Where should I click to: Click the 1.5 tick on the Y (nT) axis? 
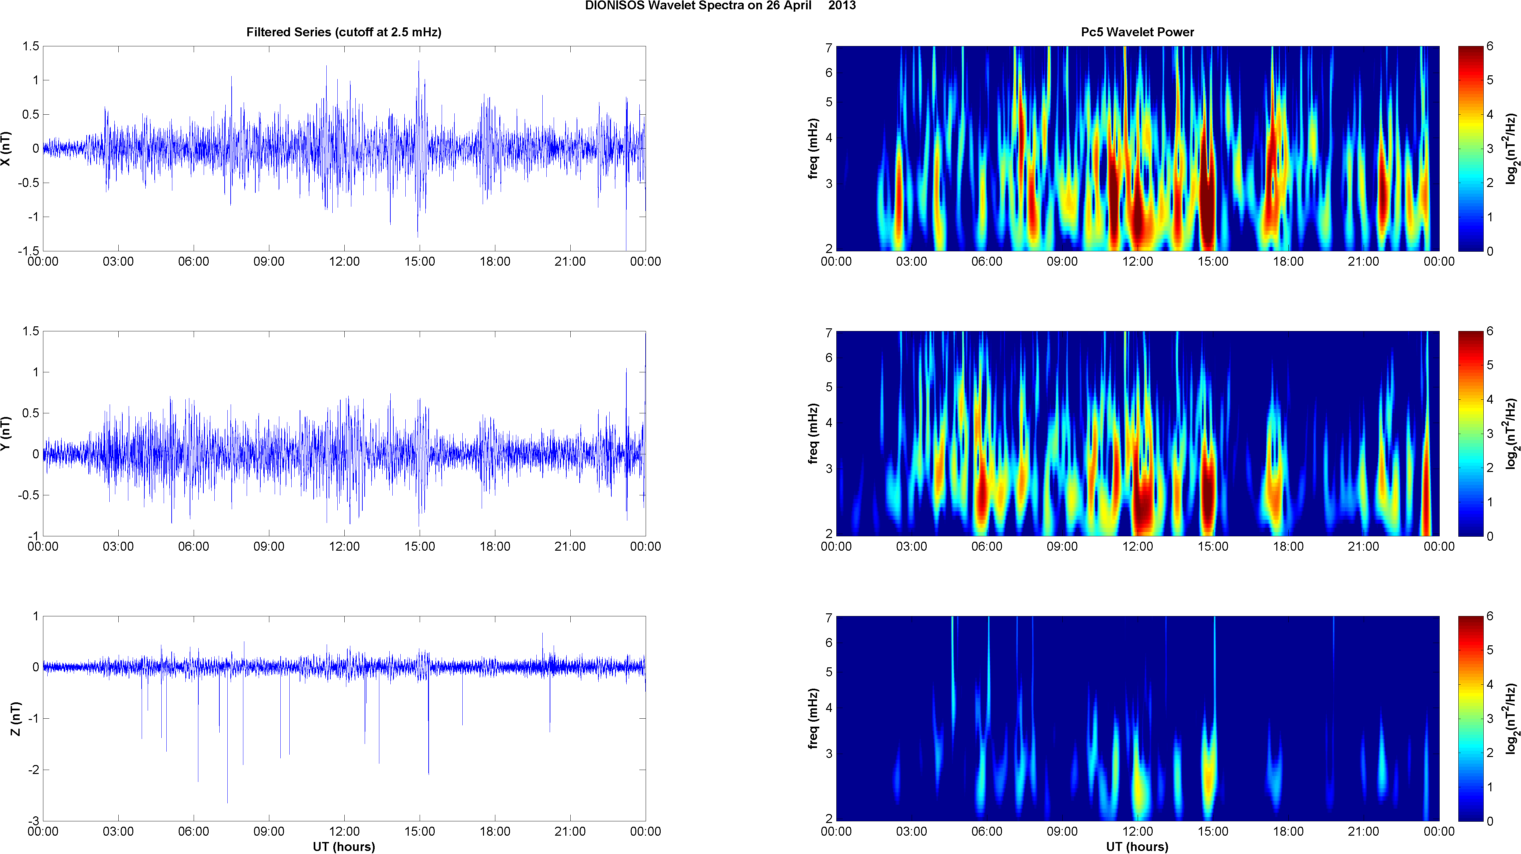pos(30,331)
